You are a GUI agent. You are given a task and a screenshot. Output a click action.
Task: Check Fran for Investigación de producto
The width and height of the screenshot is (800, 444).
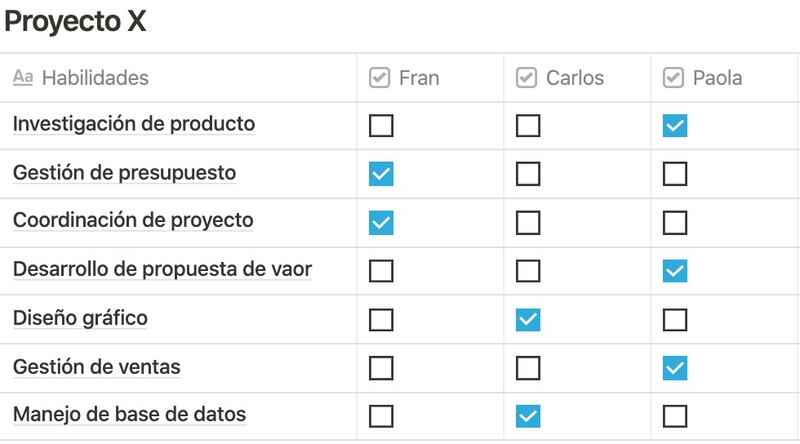(x=381, y=126)
